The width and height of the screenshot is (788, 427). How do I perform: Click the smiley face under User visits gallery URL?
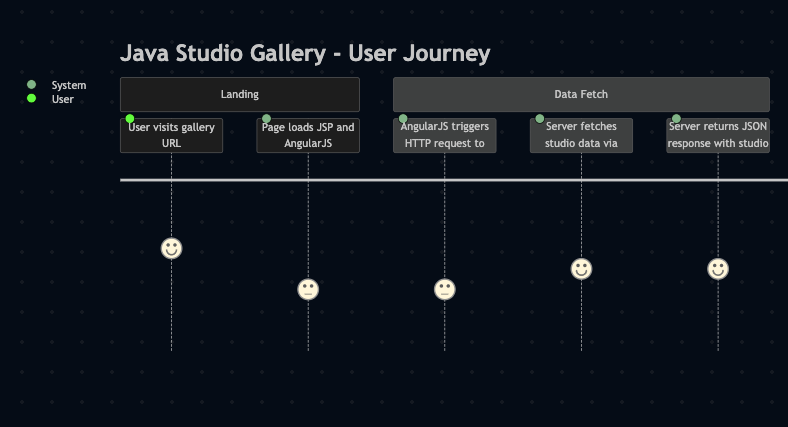click(x=171, y=248)
